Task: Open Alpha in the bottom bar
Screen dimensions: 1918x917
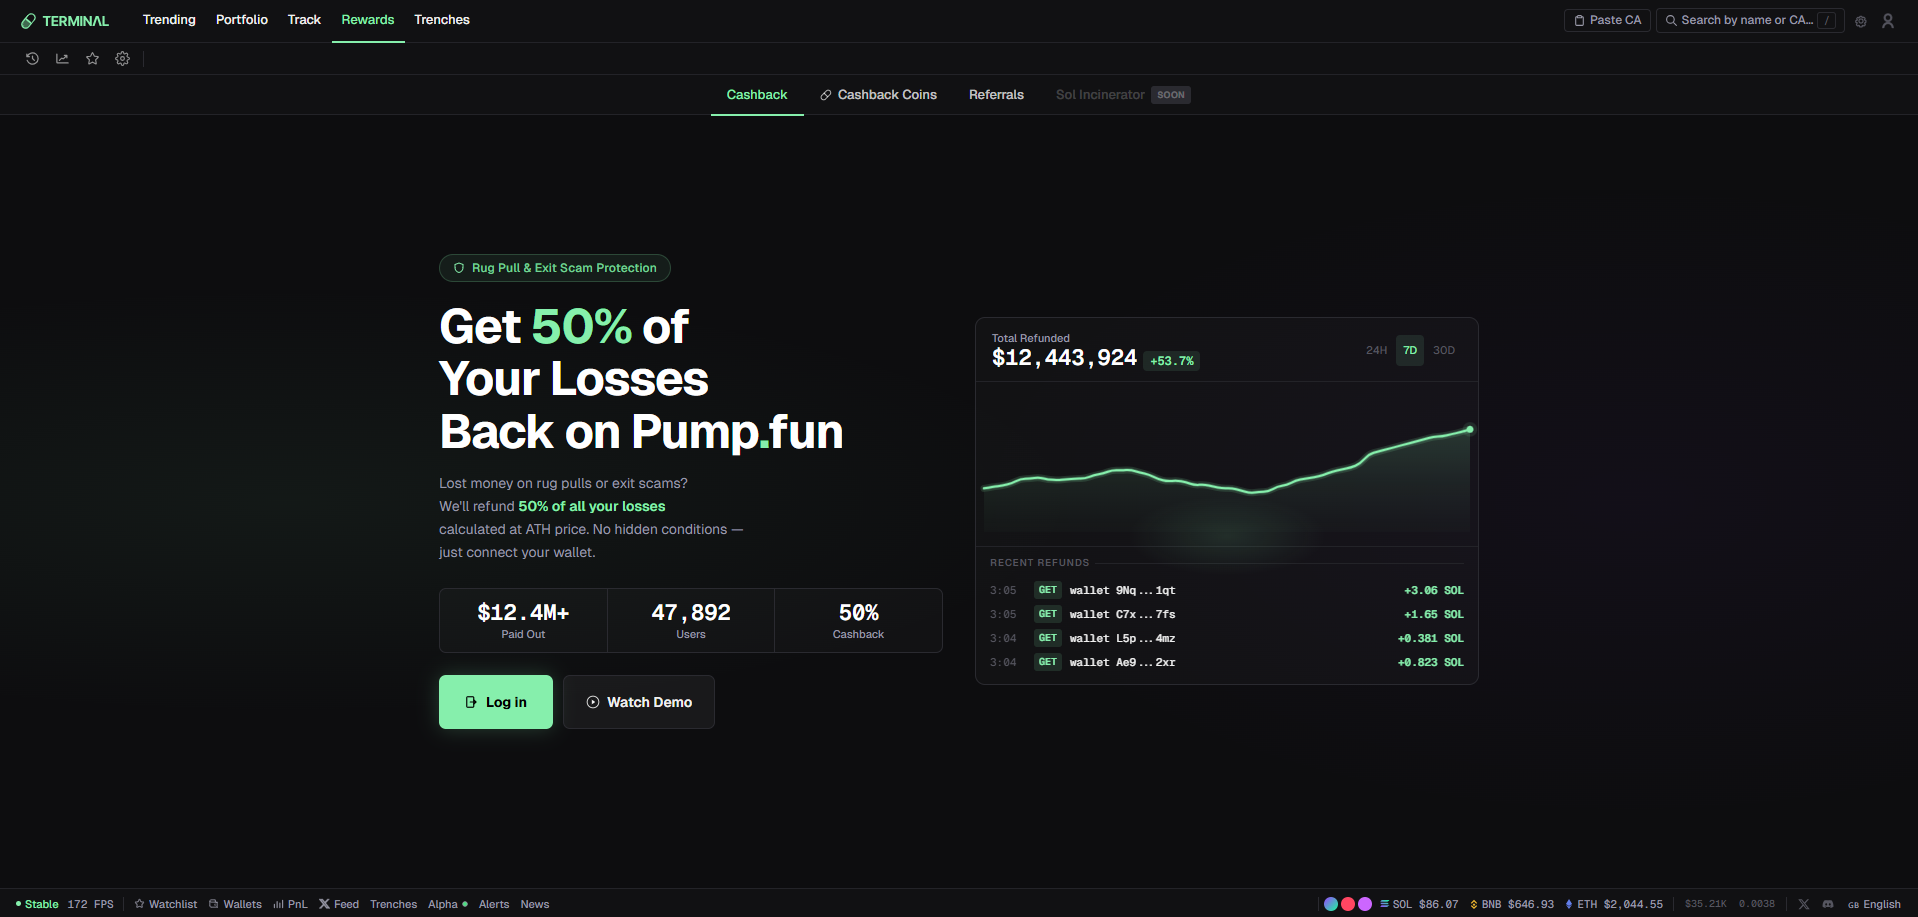Action: tap(447, 904)
